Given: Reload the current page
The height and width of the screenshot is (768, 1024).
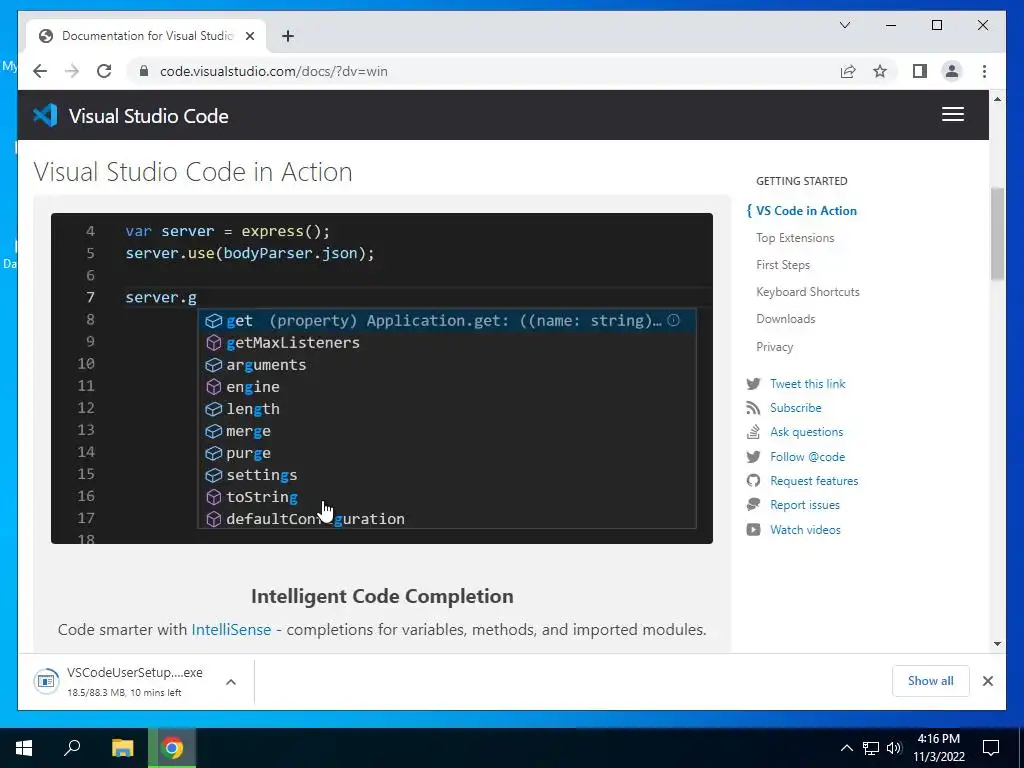Looking at the screenshot, I should coord(104,71).
